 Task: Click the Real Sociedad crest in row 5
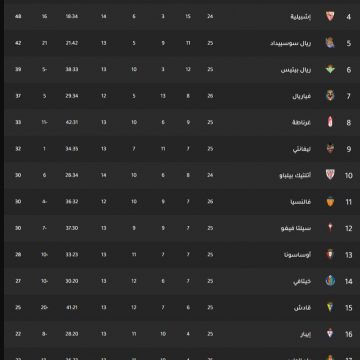330,43
